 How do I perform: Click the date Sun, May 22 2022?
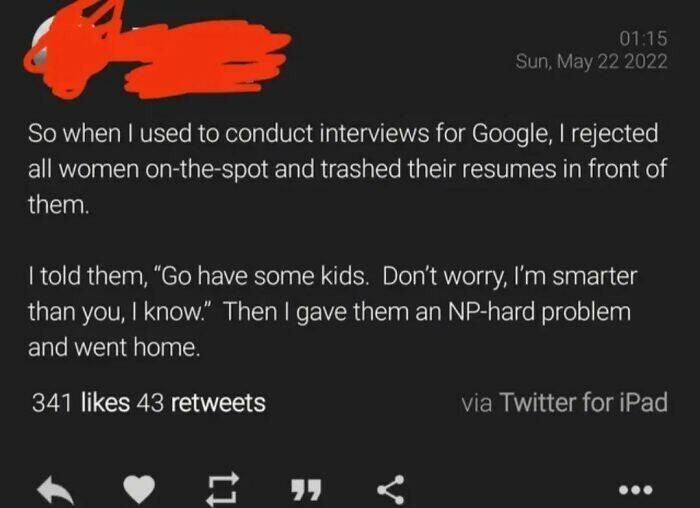tap(591, 61)
